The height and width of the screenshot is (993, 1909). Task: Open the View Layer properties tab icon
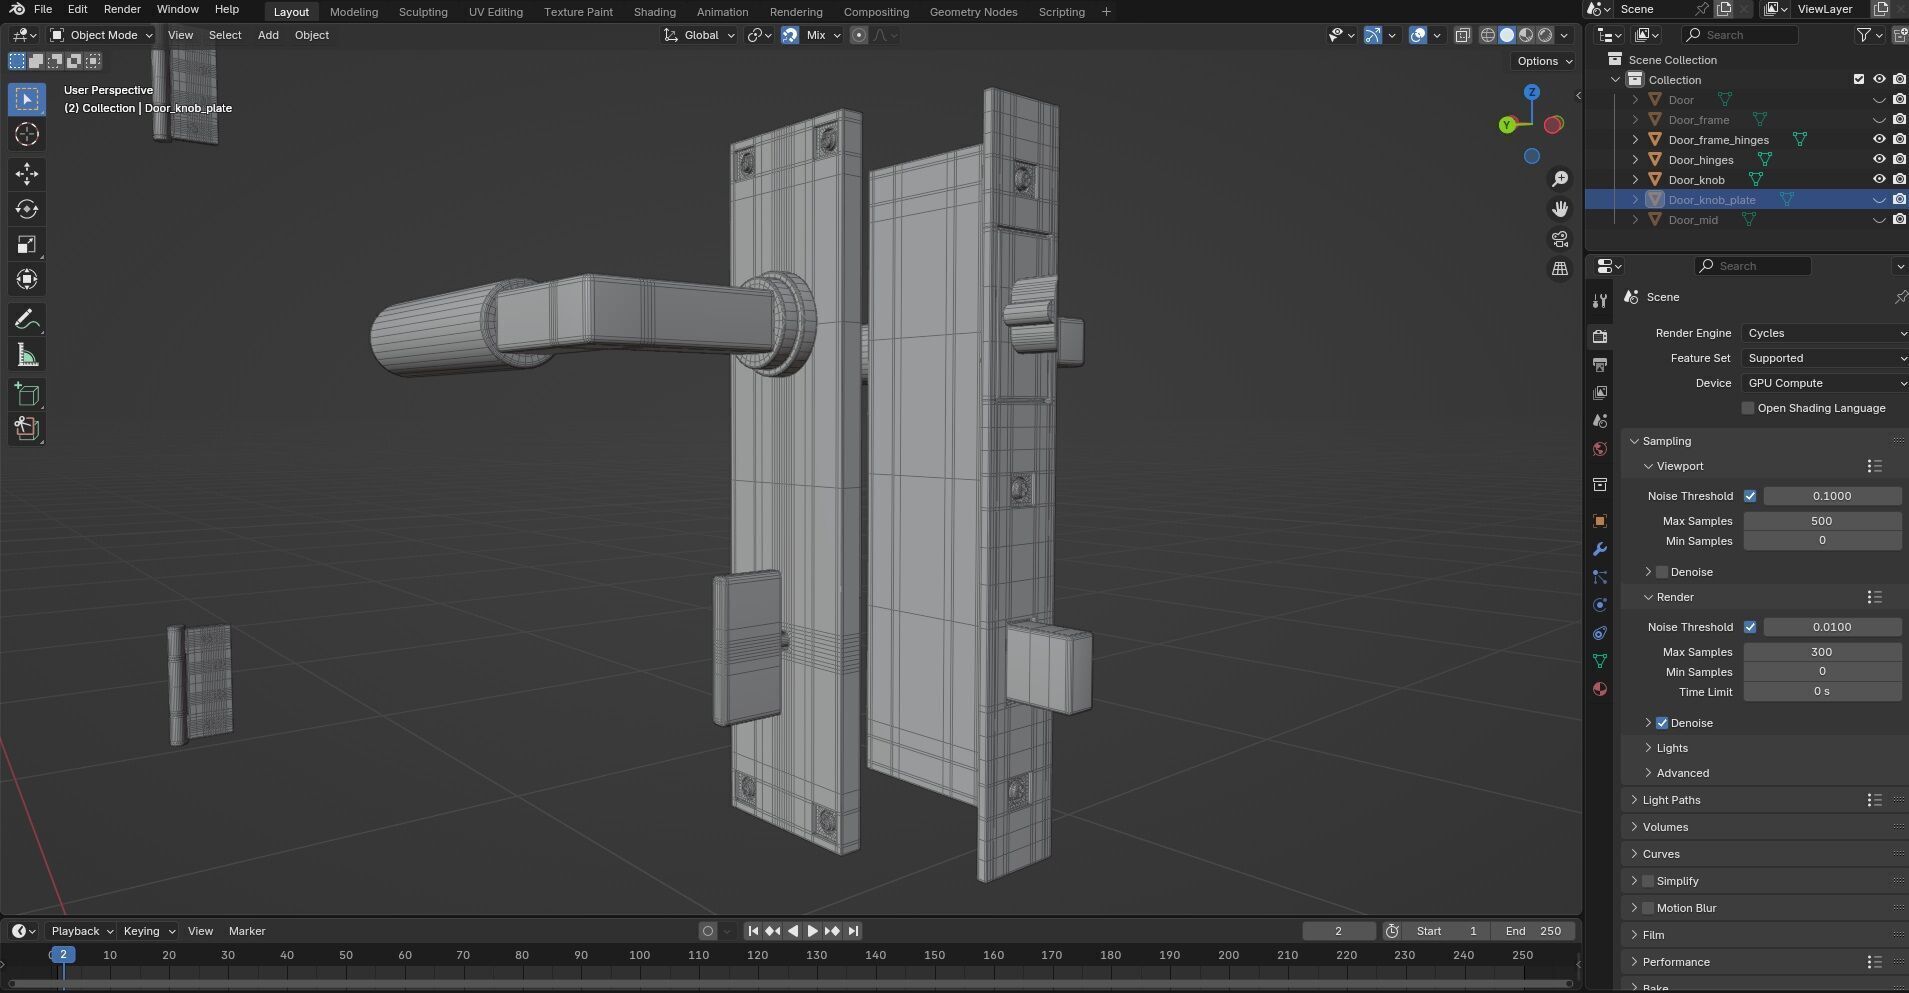[1600, 392]
